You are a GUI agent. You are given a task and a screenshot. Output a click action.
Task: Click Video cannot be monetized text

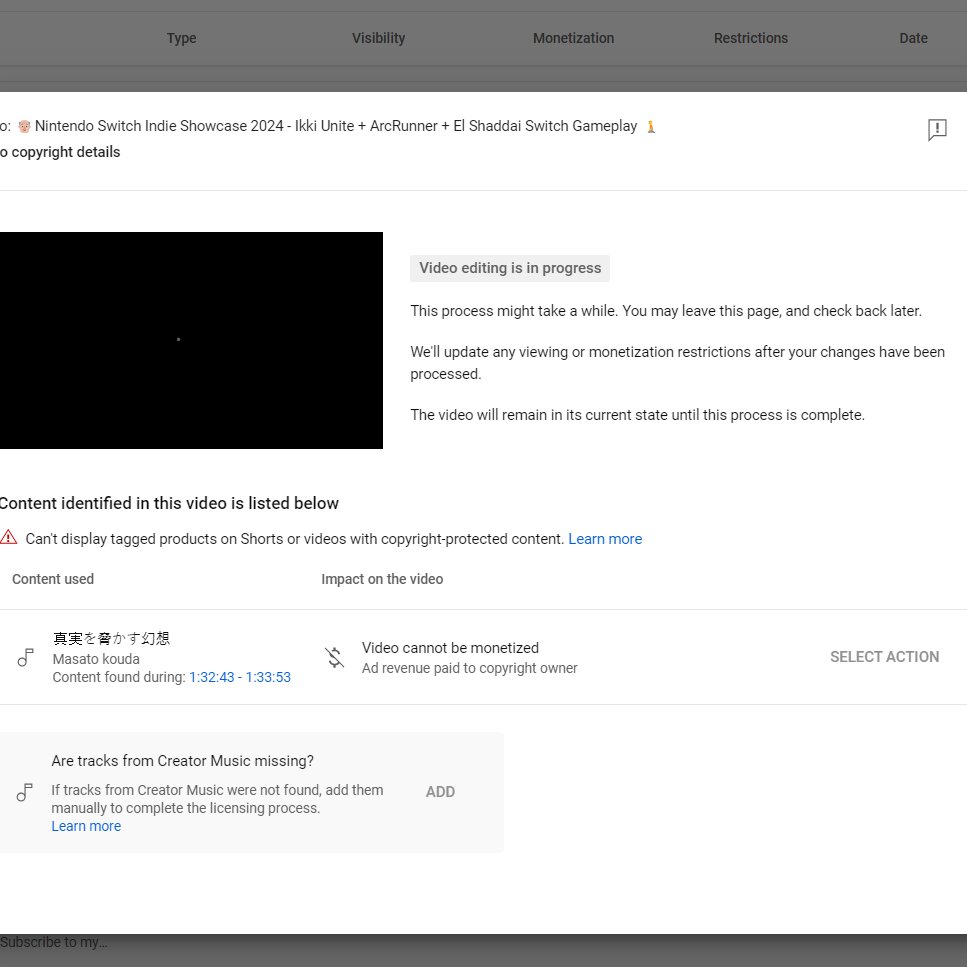(450, 648)
